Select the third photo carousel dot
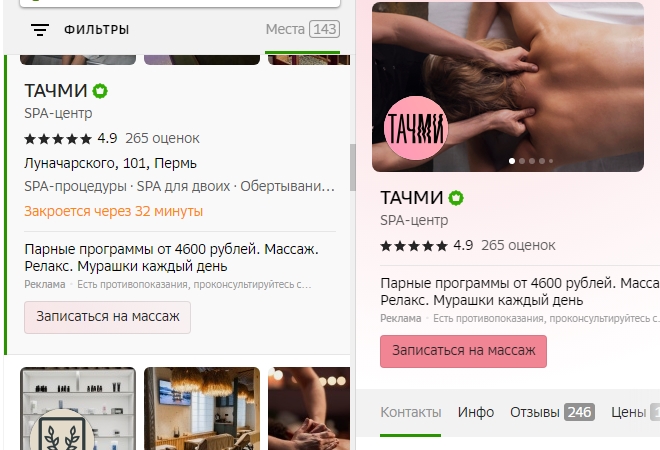The image size is (660, 450). [532, 161]
